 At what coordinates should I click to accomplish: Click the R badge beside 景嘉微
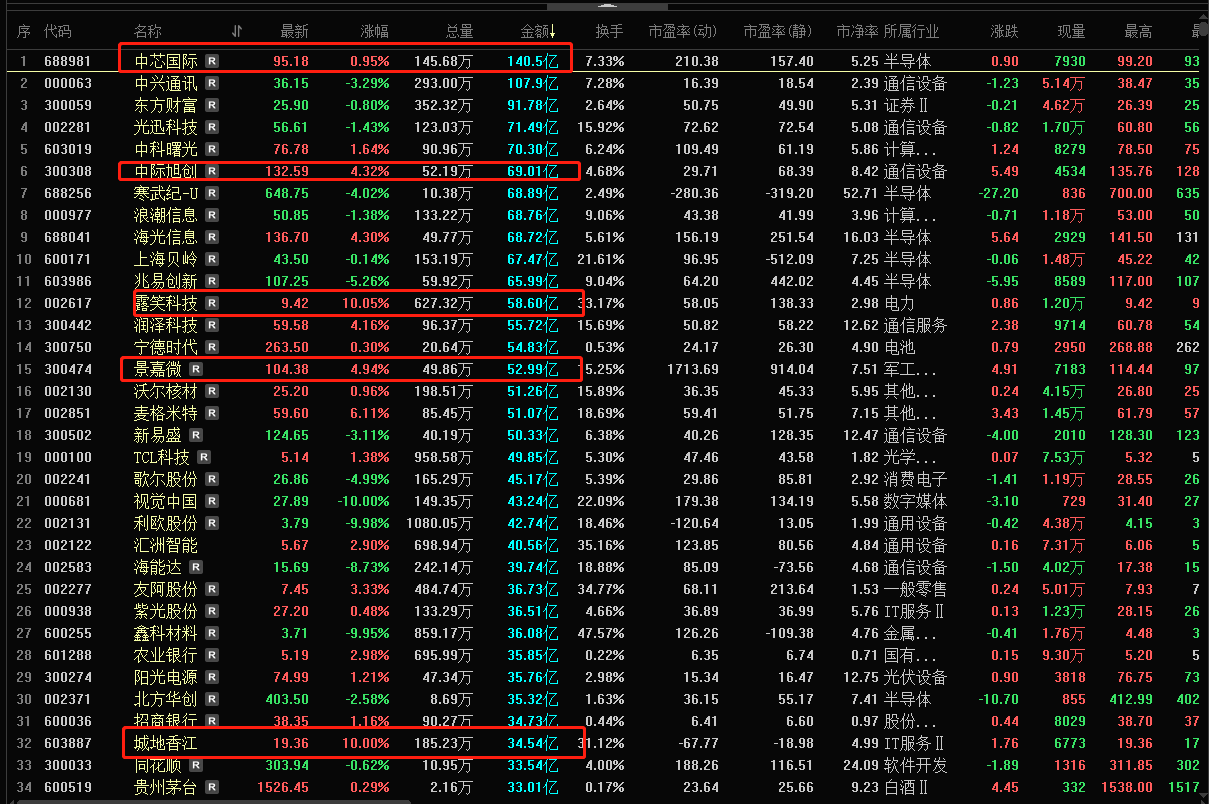[x=196, y=369]
